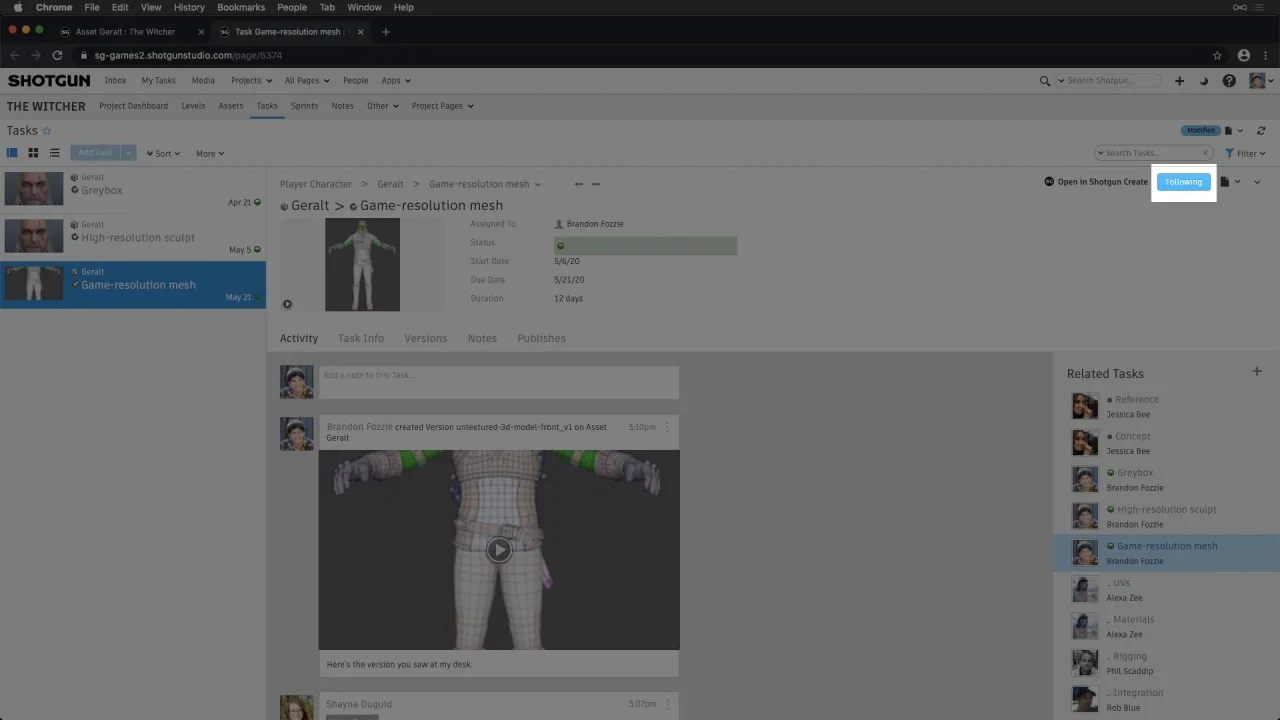The image size is (1280, 720).
Task: Select the master-detail layout view icon
Action: point(12,153)
